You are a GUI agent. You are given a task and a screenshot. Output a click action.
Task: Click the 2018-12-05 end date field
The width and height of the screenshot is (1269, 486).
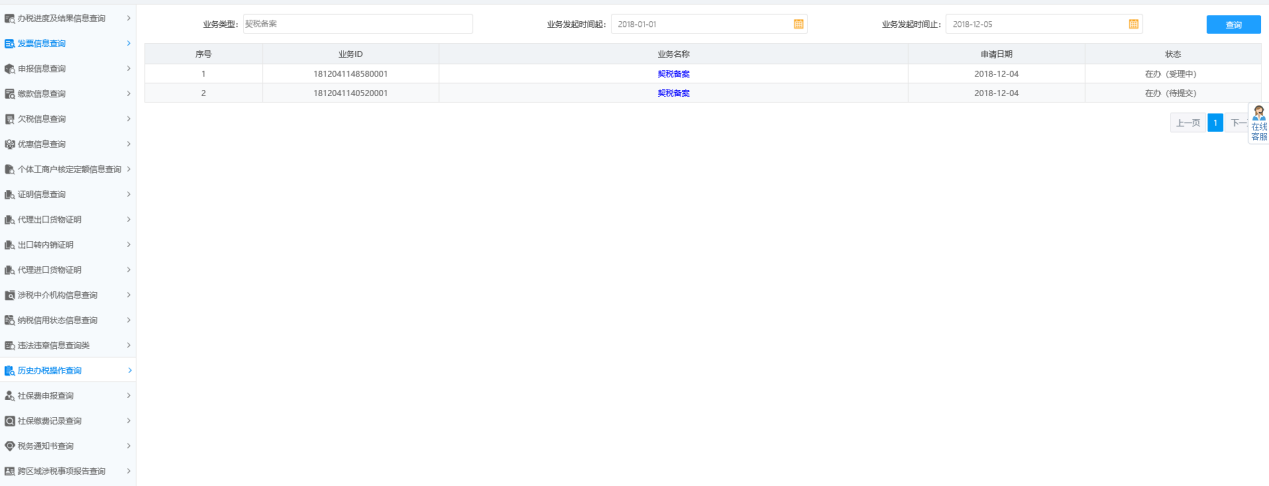click(1044, 24)
